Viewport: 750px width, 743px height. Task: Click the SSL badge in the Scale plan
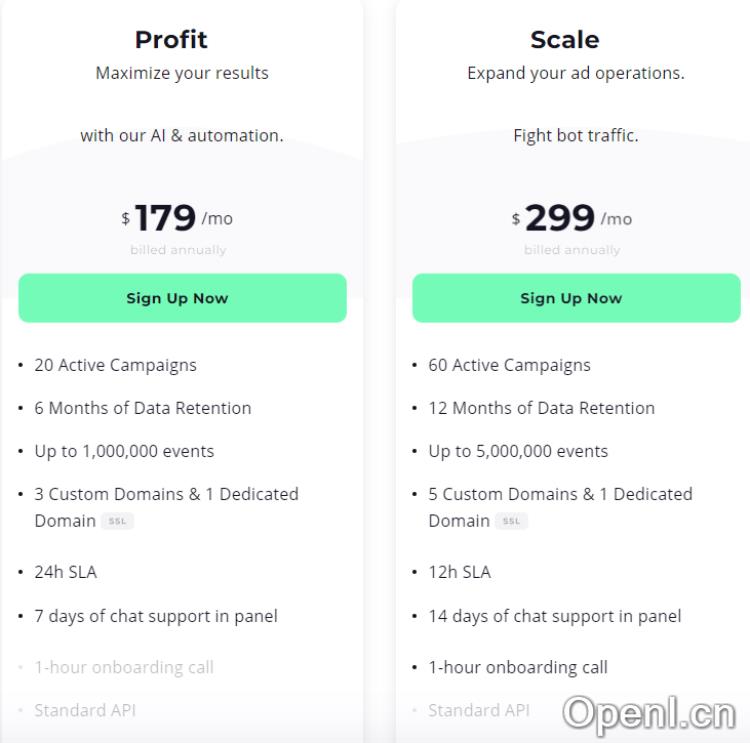[x=512, y=521]
